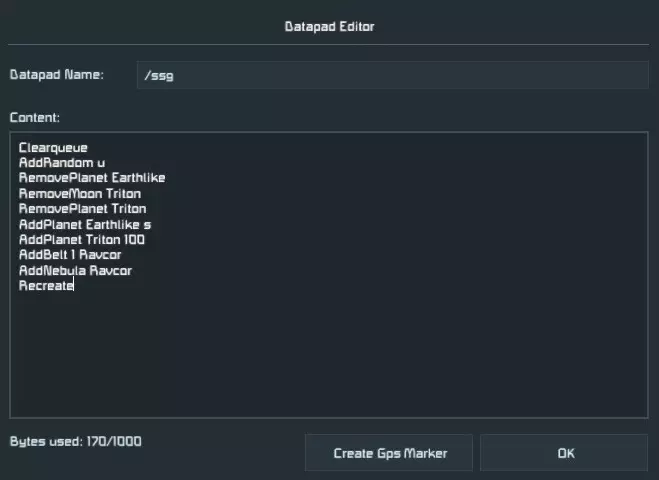Select the RemoveMoon Triton line
The height and width of the screenshot is (480, 659).
pyautogui.click(x=79, y=194)
